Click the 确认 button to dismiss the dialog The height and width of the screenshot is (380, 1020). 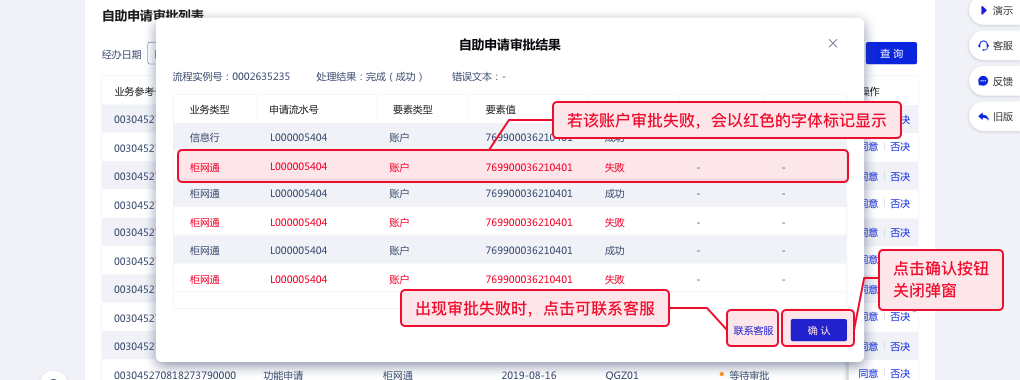[x=819, y=331]
